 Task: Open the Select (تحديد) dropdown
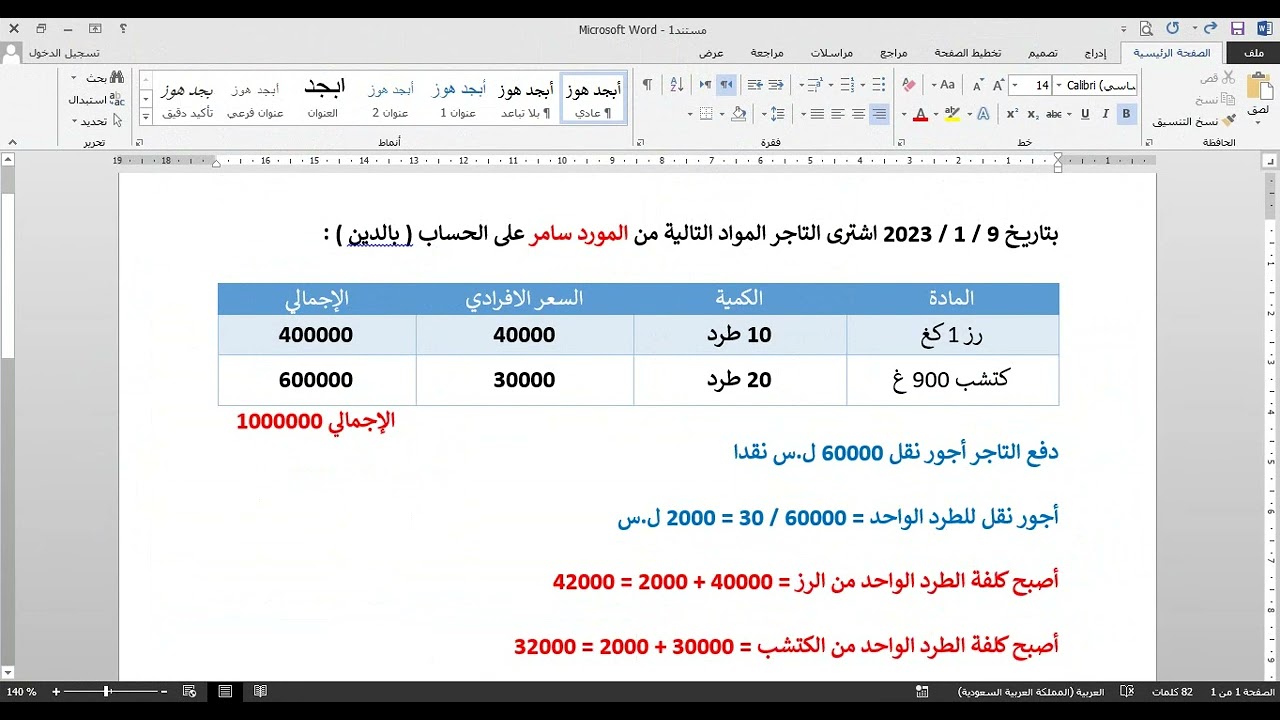tap(95, 121)
